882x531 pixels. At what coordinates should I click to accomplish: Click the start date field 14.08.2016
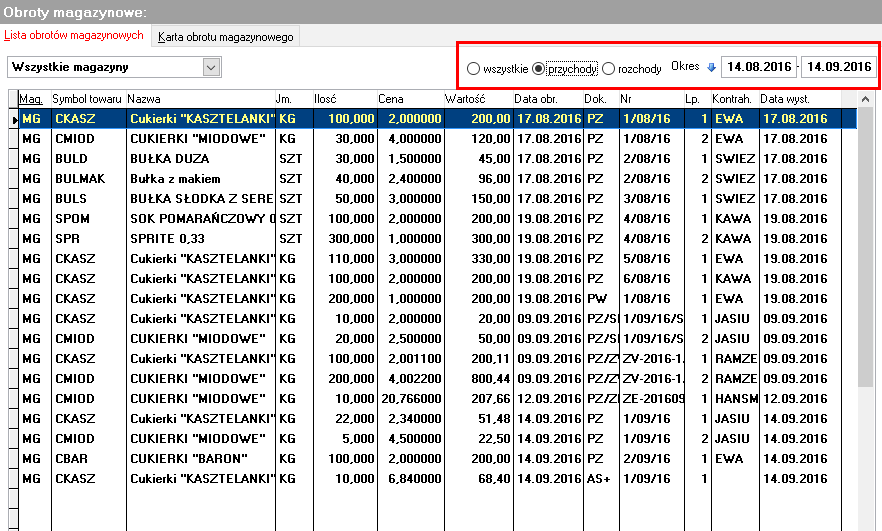[759, 67]
